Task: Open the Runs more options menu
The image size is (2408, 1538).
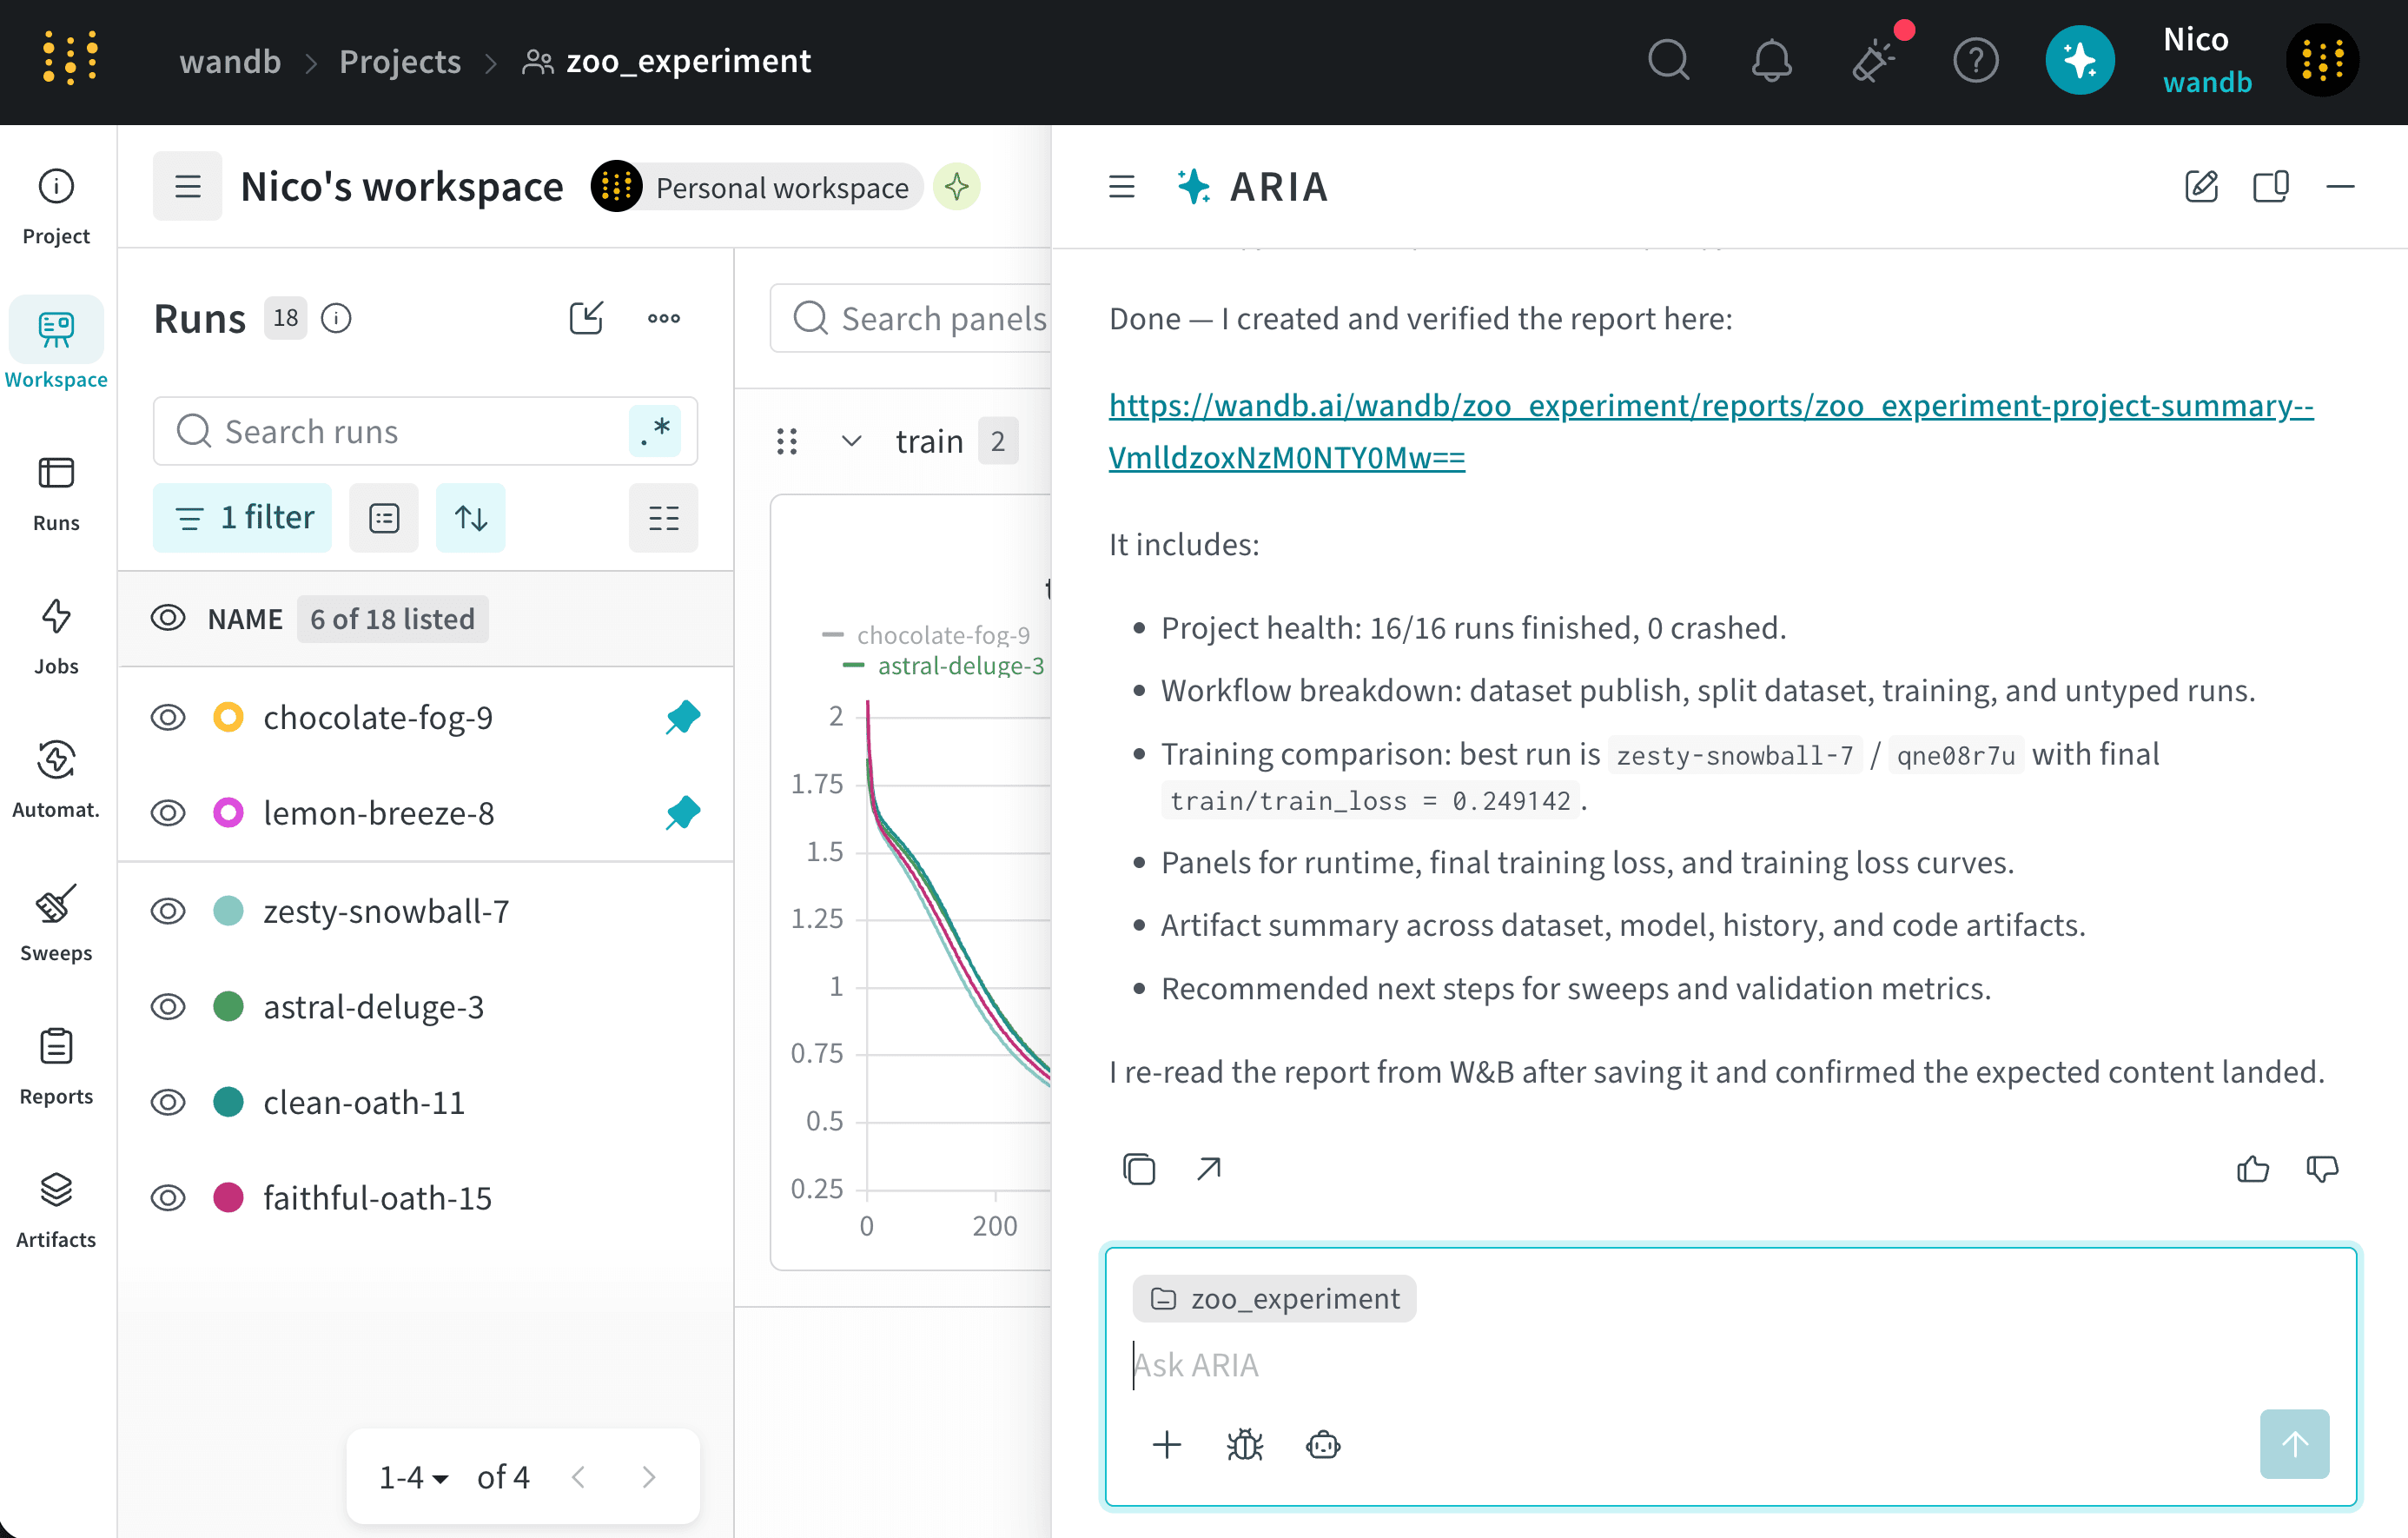Action: coord(664,318)
